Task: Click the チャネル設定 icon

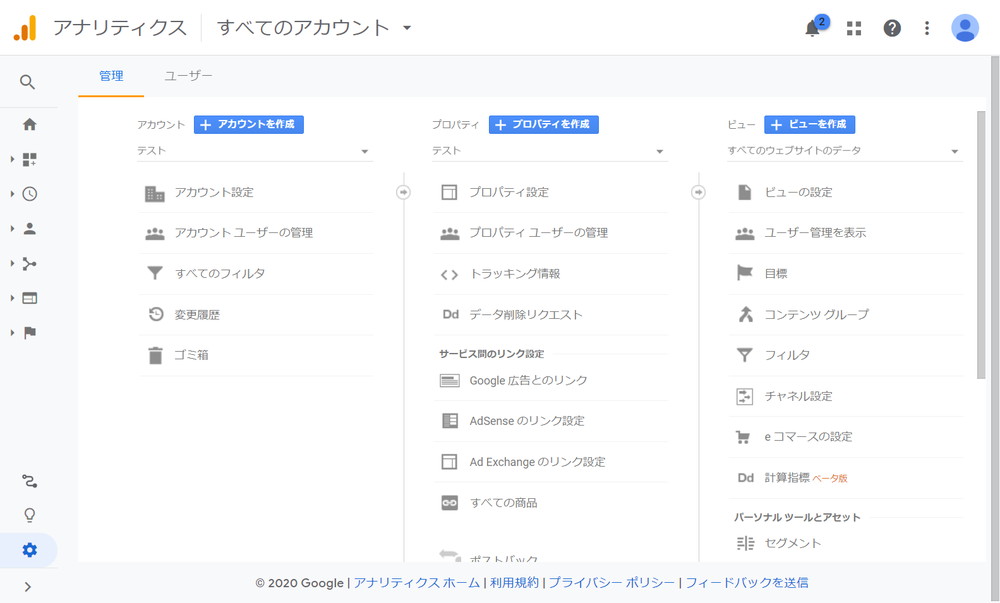Action: (x=744, y=396)
